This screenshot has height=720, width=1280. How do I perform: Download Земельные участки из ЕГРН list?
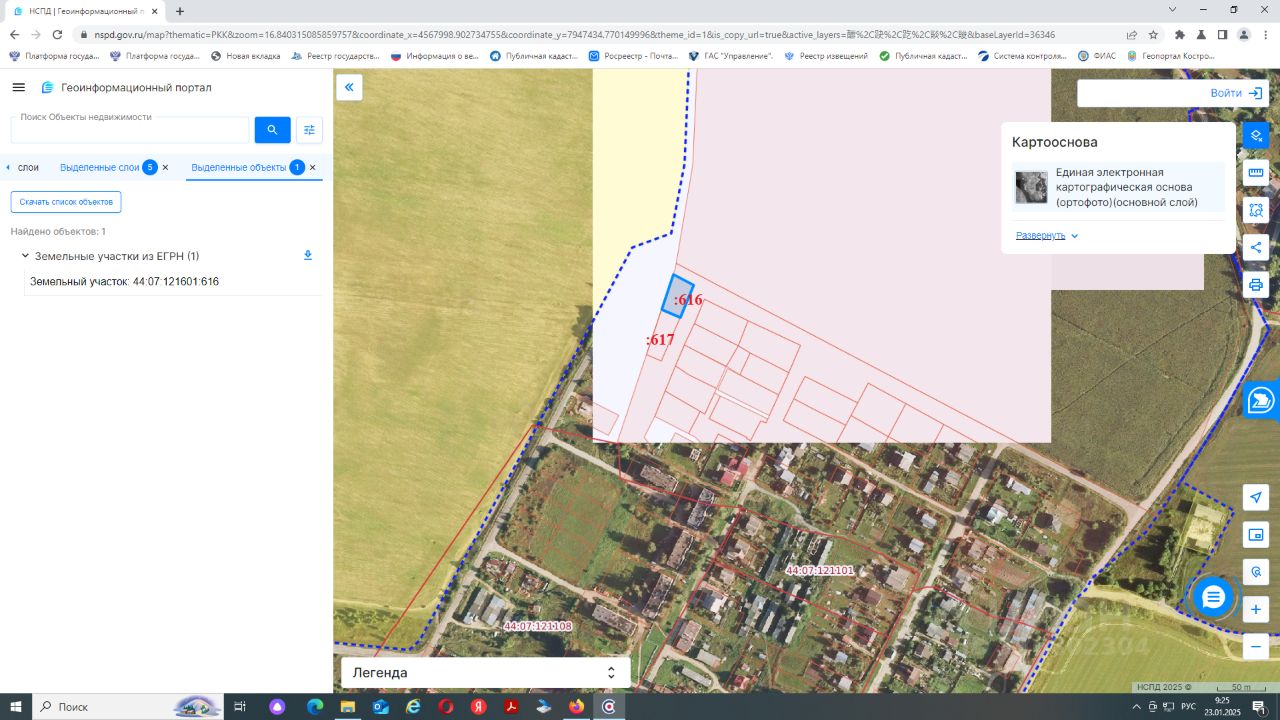click(308, 256)
